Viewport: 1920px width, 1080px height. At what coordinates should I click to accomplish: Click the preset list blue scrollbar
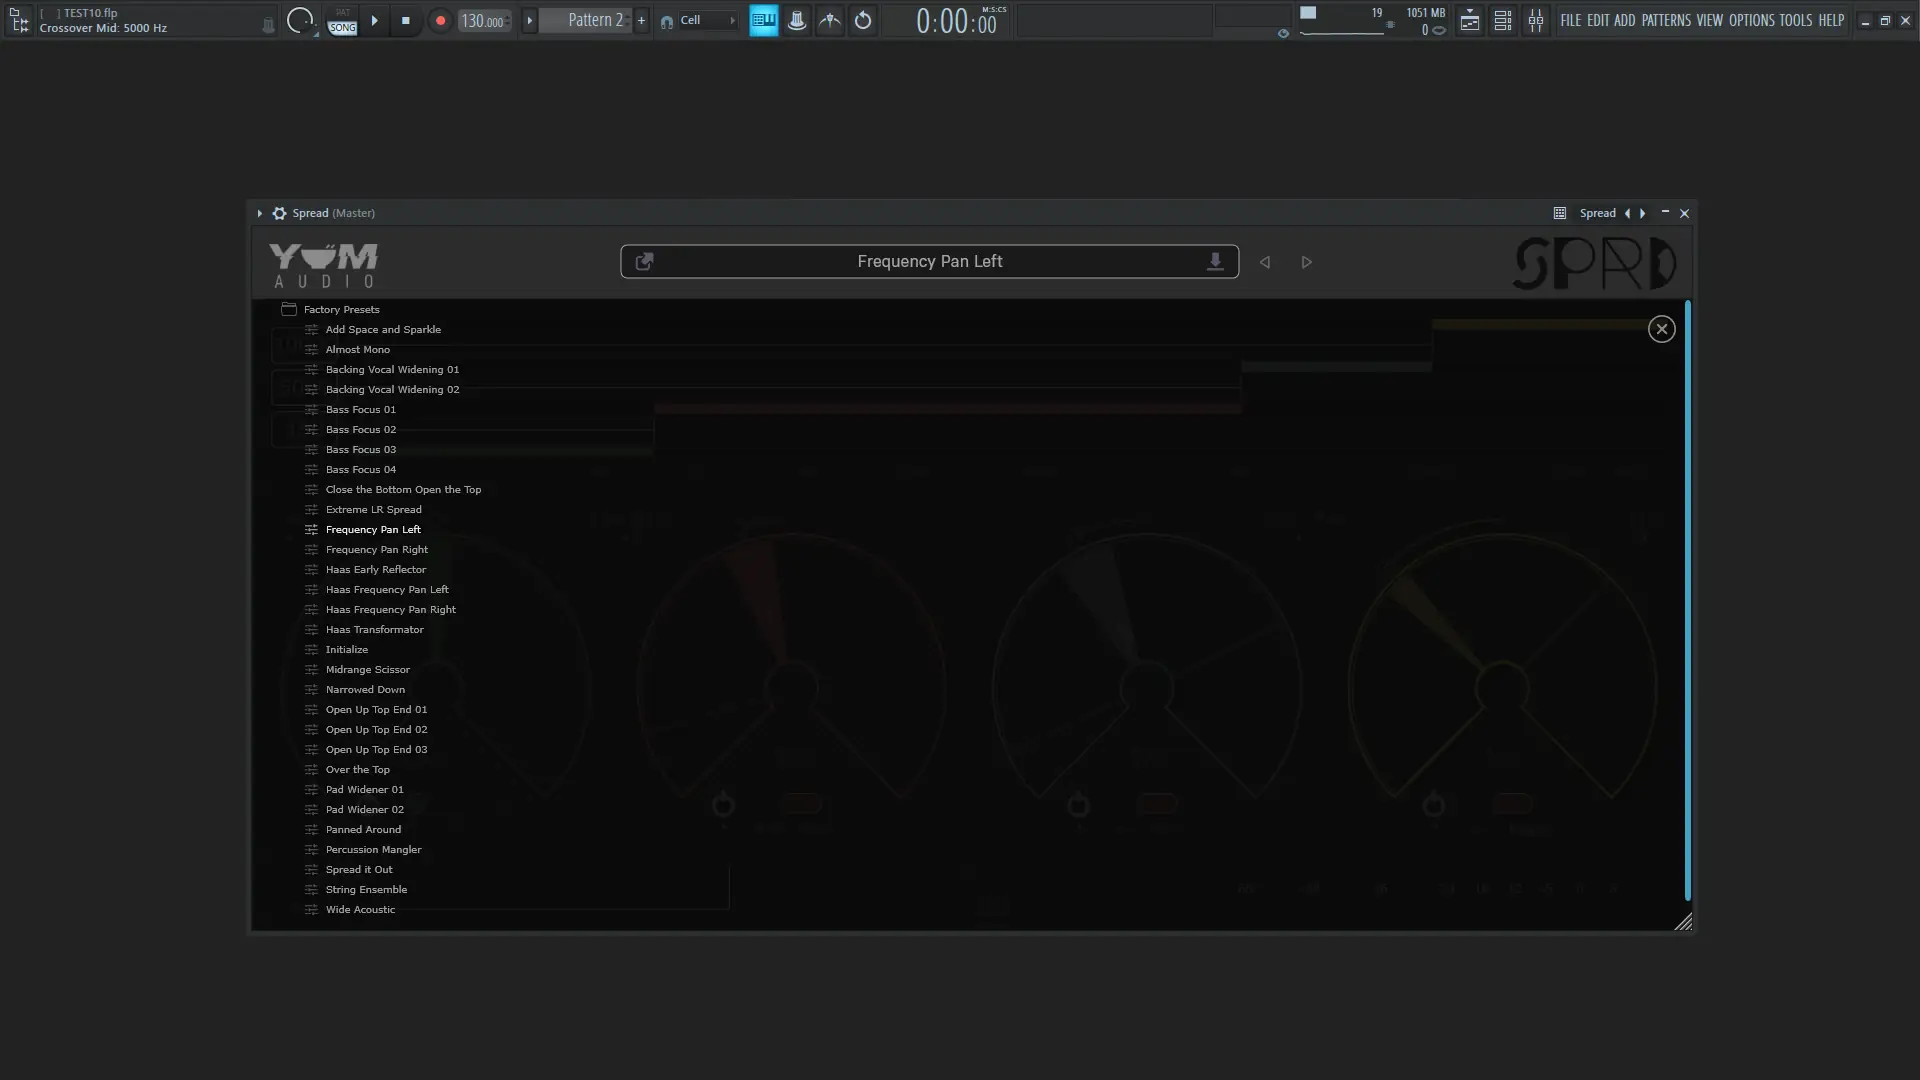1687,600
